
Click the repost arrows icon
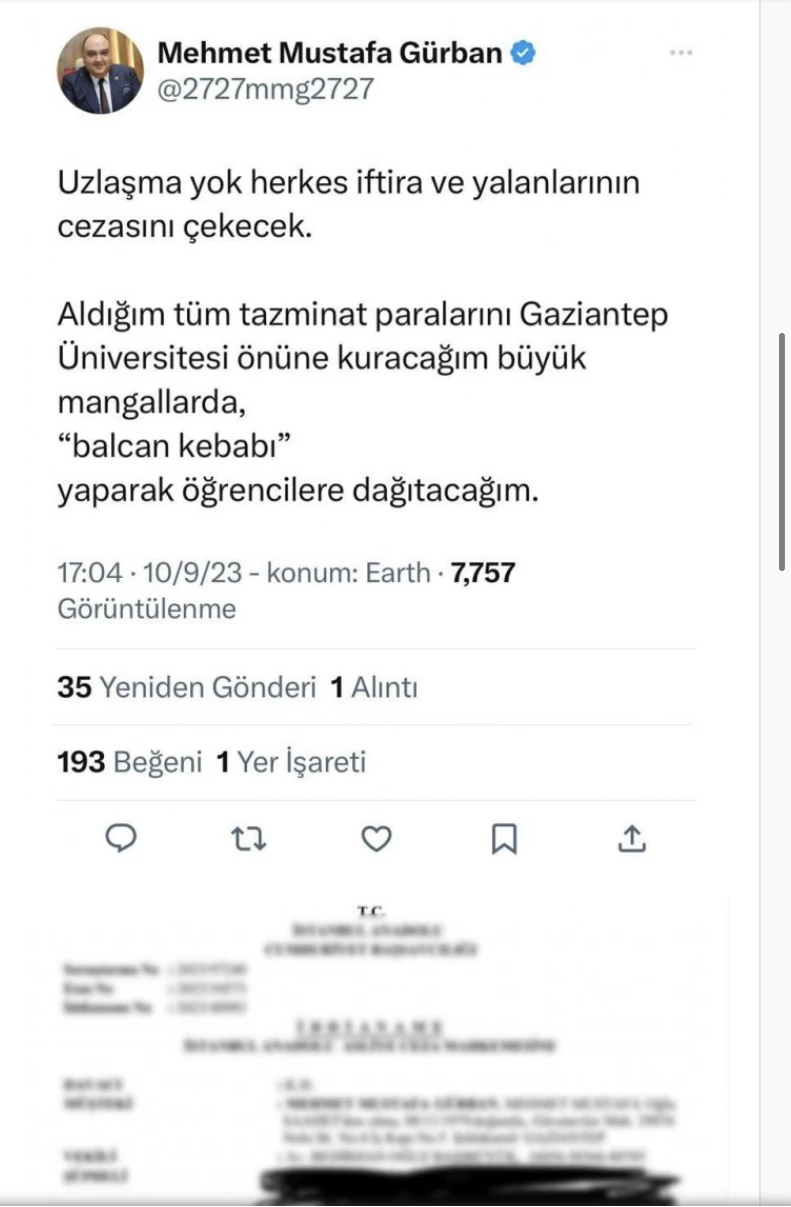(248, 839)
